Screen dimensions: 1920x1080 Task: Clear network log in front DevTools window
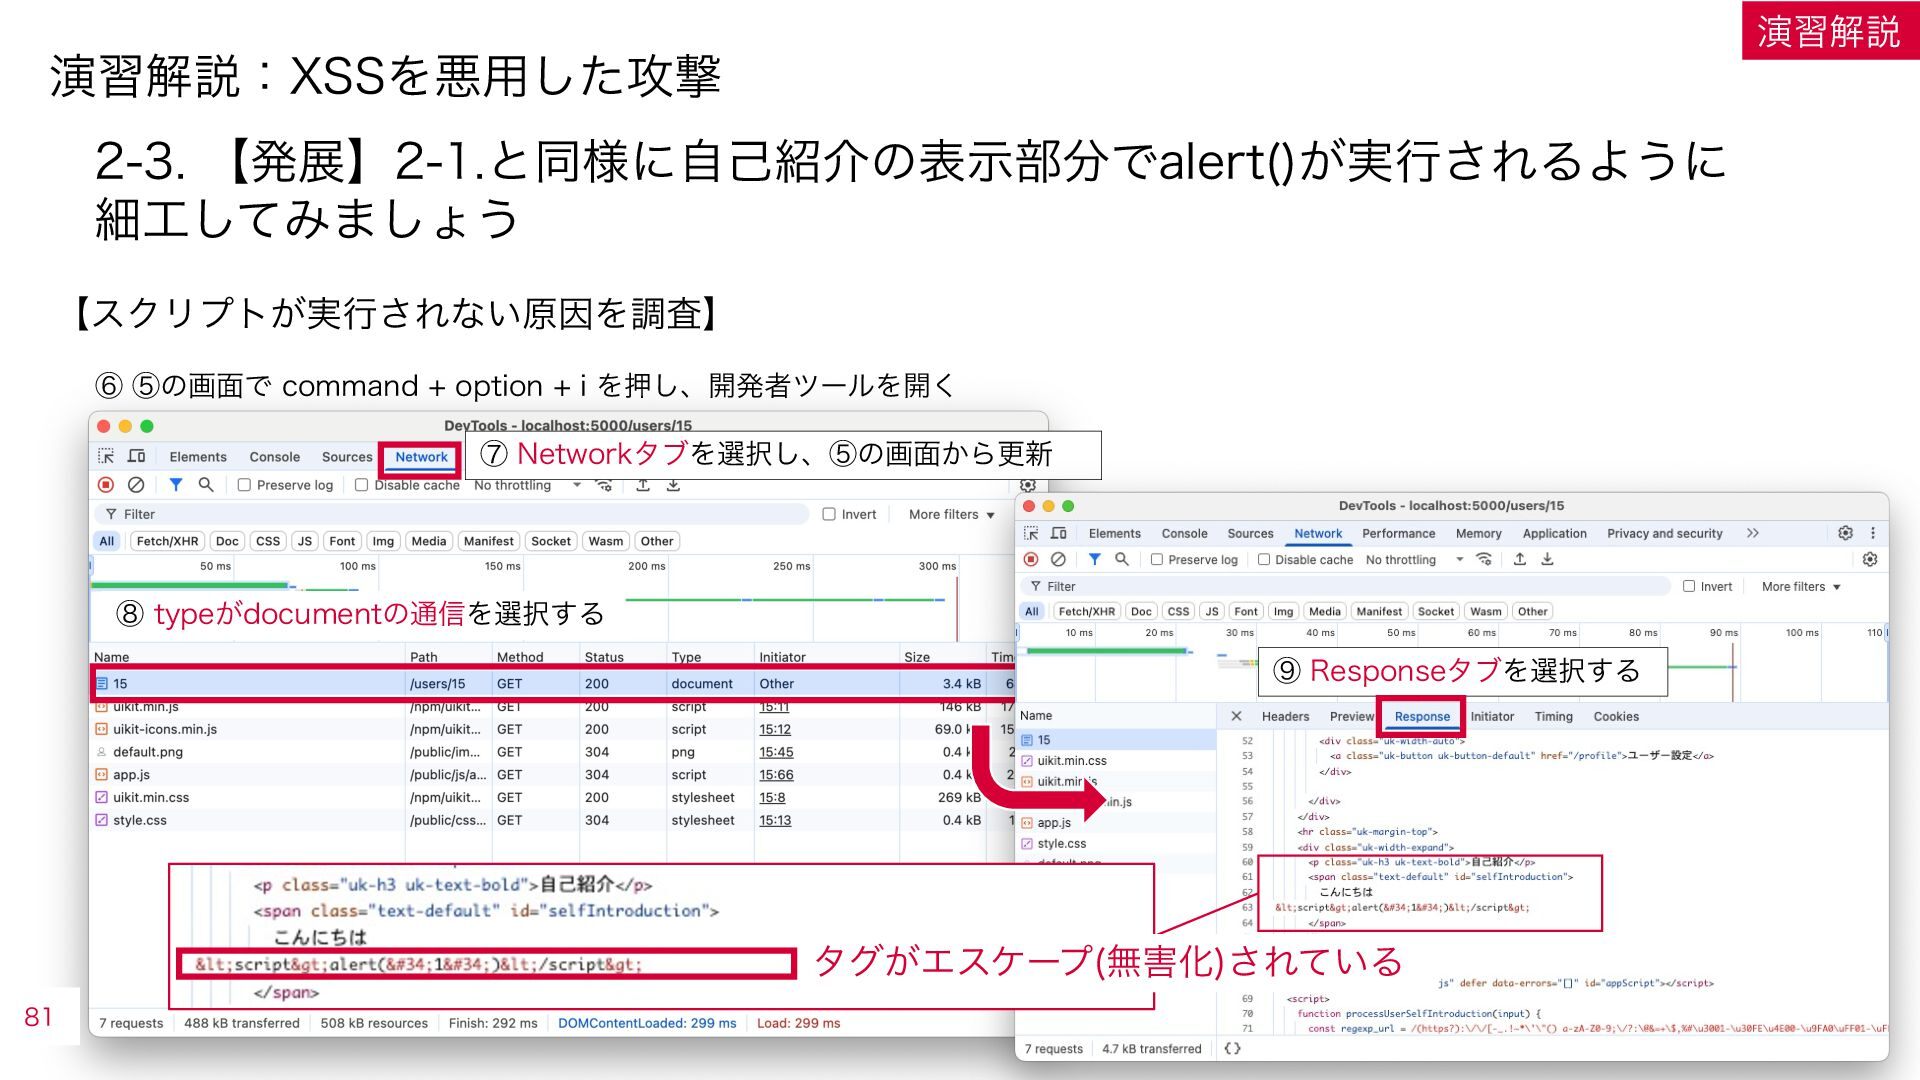1058,560
